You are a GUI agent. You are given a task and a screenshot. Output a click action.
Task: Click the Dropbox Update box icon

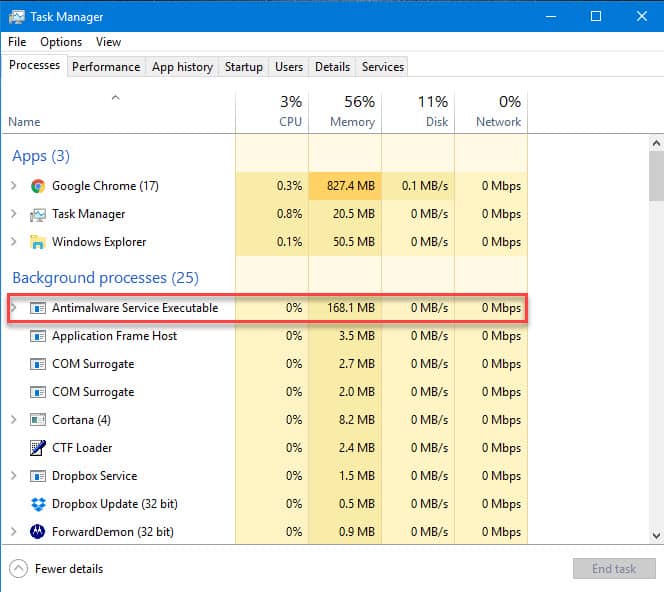[x=38, y=504]
